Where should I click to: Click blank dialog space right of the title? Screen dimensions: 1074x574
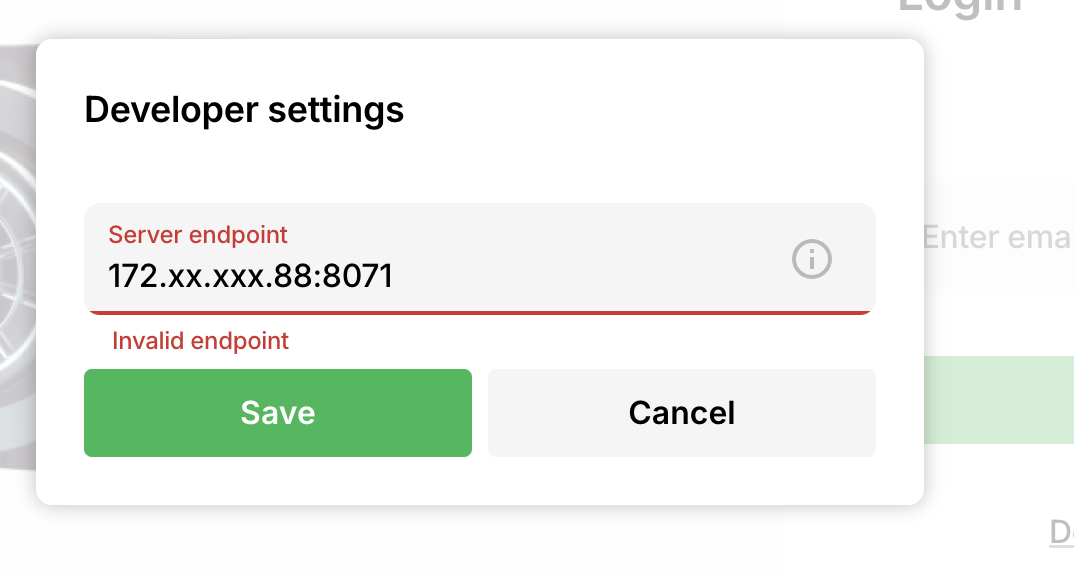[660, 109]
